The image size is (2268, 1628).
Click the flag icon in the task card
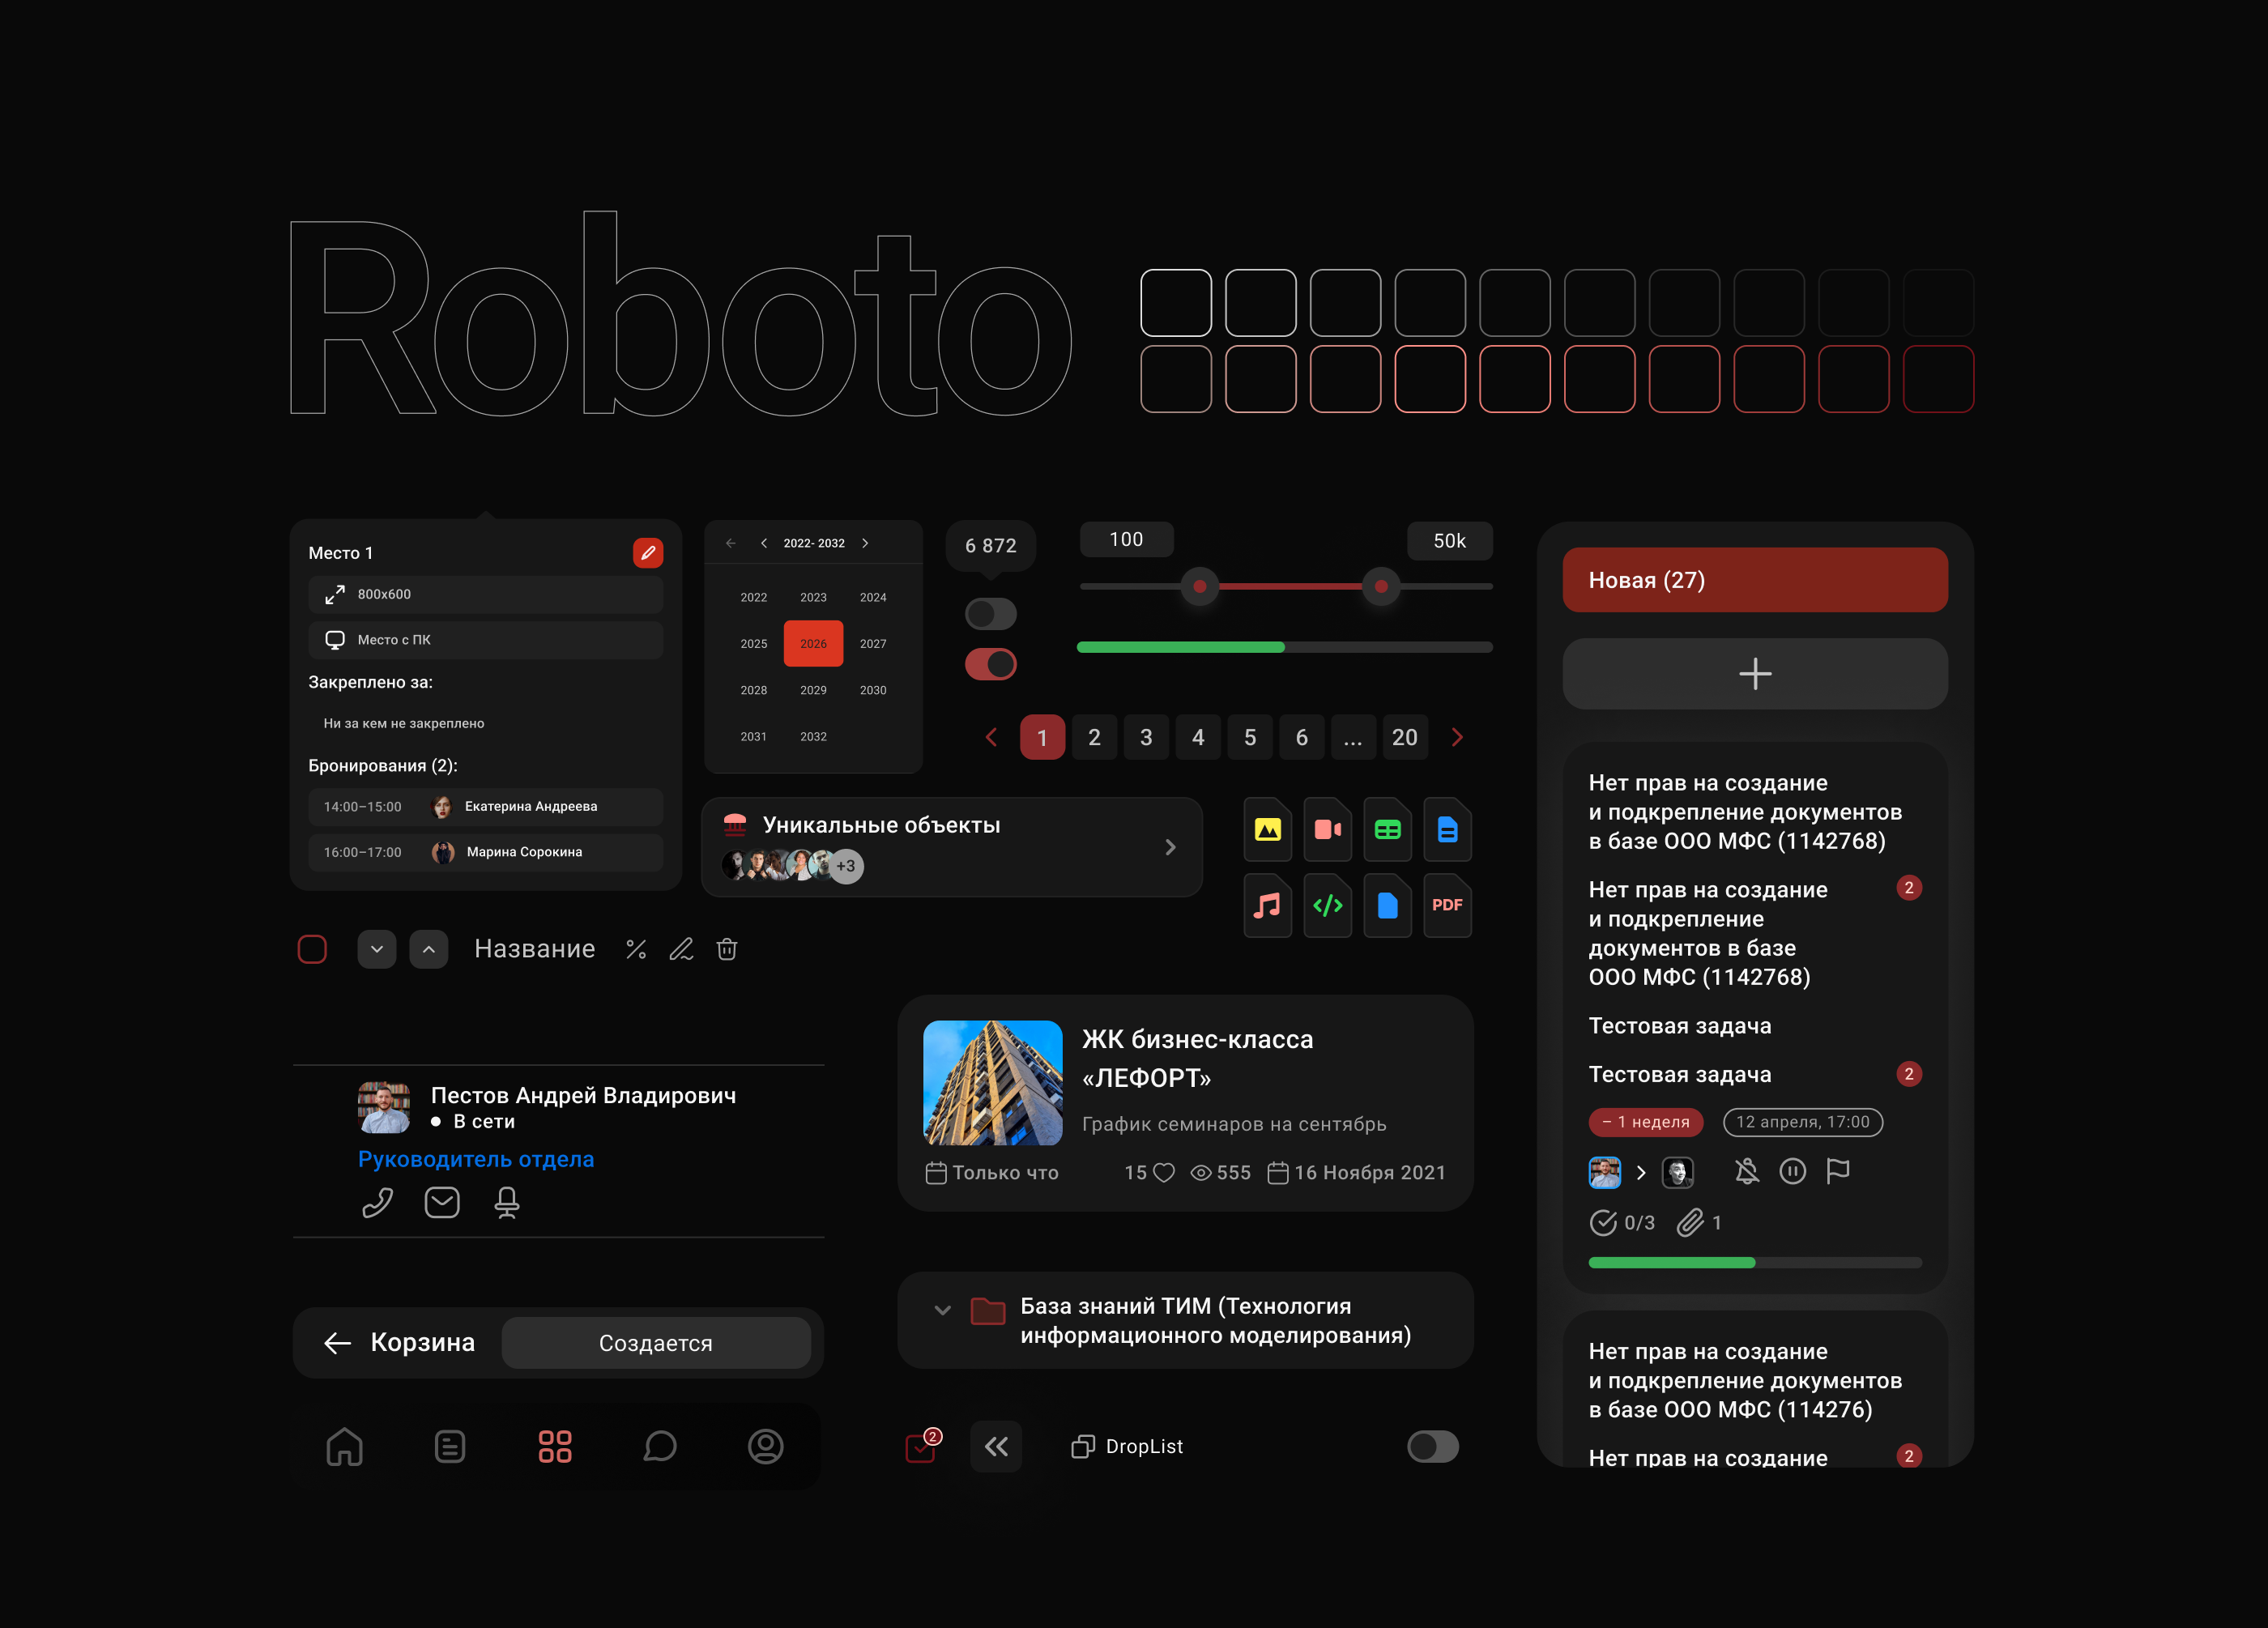(x=1838, y=1171)
